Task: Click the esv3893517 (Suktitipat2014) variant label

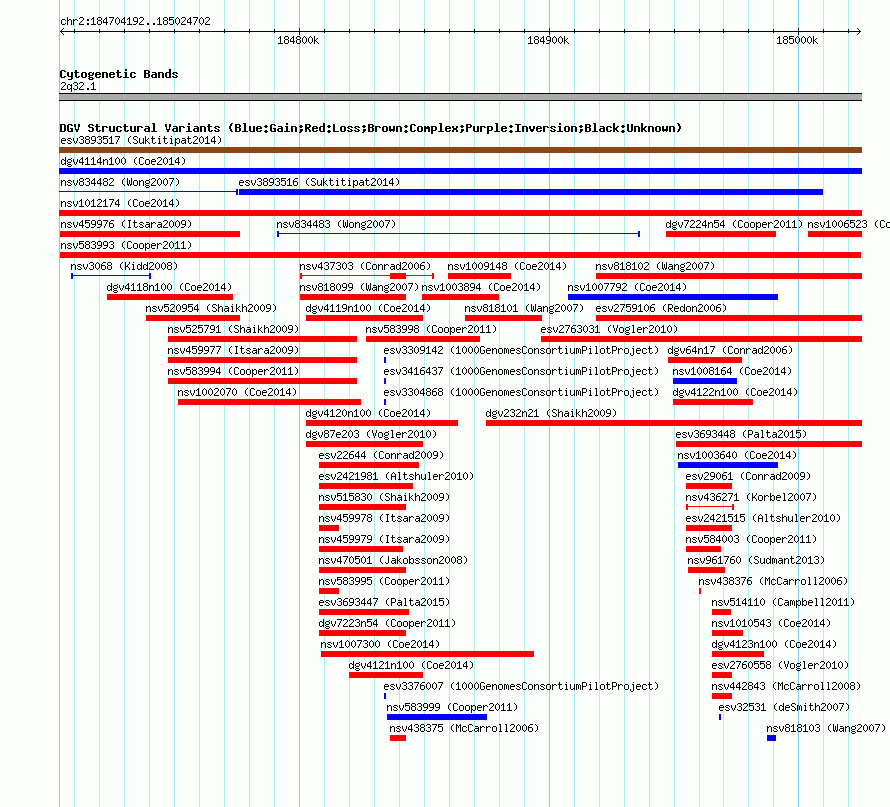Action: click(141, 140)
